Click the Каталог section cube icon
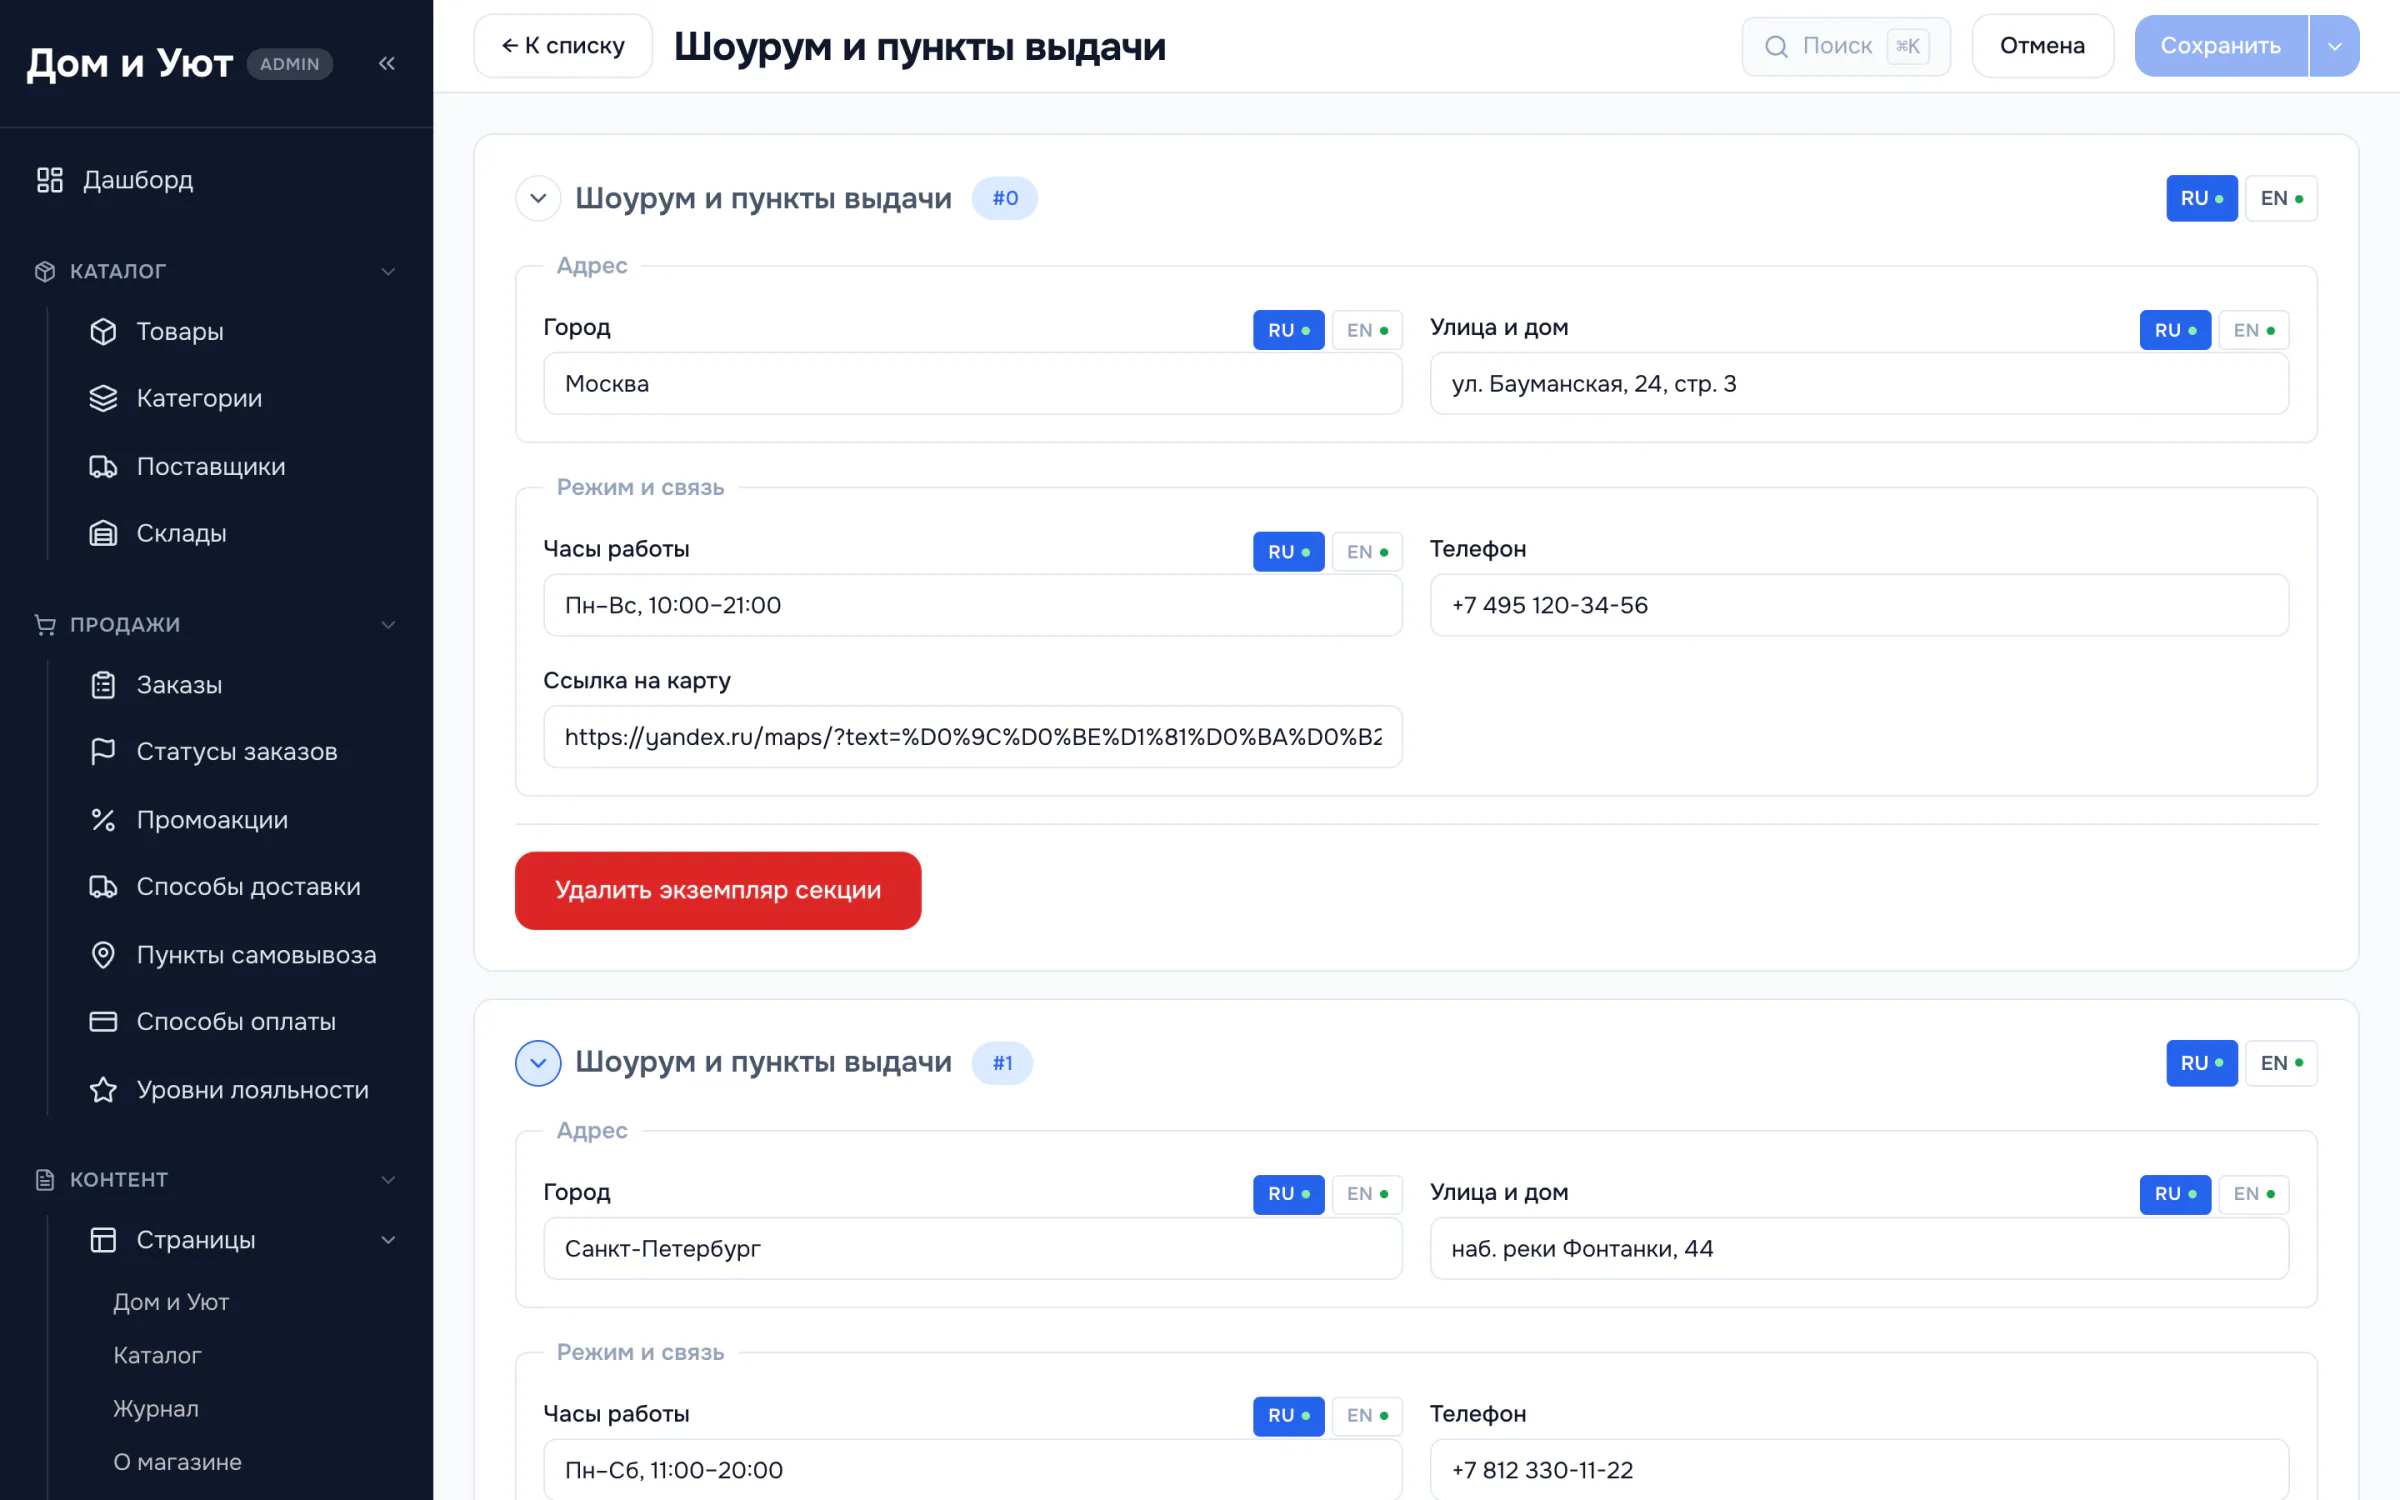The image size is (2400, 1500). tap(45, 271)
